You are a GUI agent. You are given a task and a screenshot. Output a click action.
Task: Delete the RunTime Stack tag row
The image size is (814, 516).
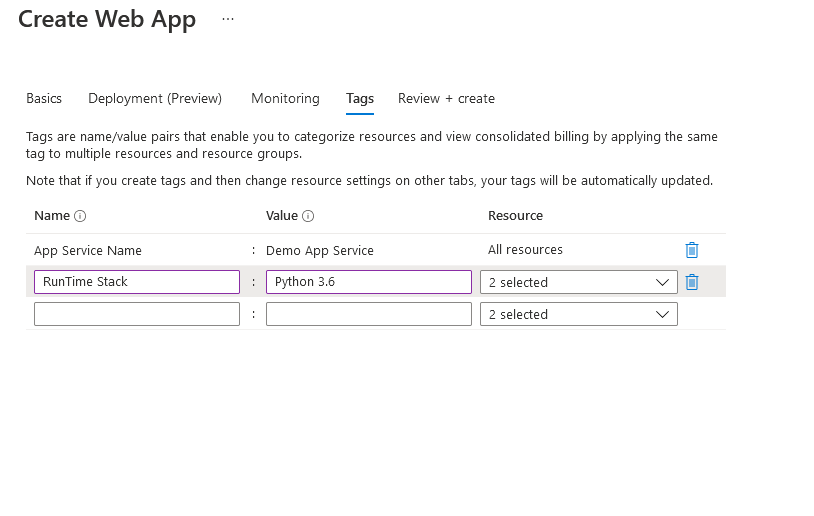click(691, 282)
